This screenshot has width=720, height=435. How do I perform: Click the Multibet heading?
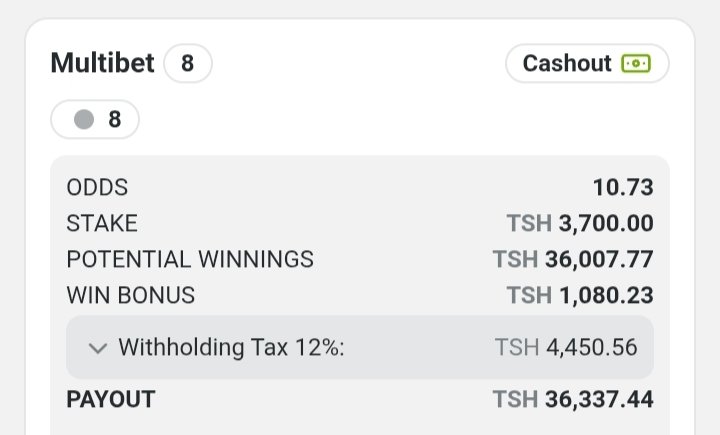[x=102, y=63]
